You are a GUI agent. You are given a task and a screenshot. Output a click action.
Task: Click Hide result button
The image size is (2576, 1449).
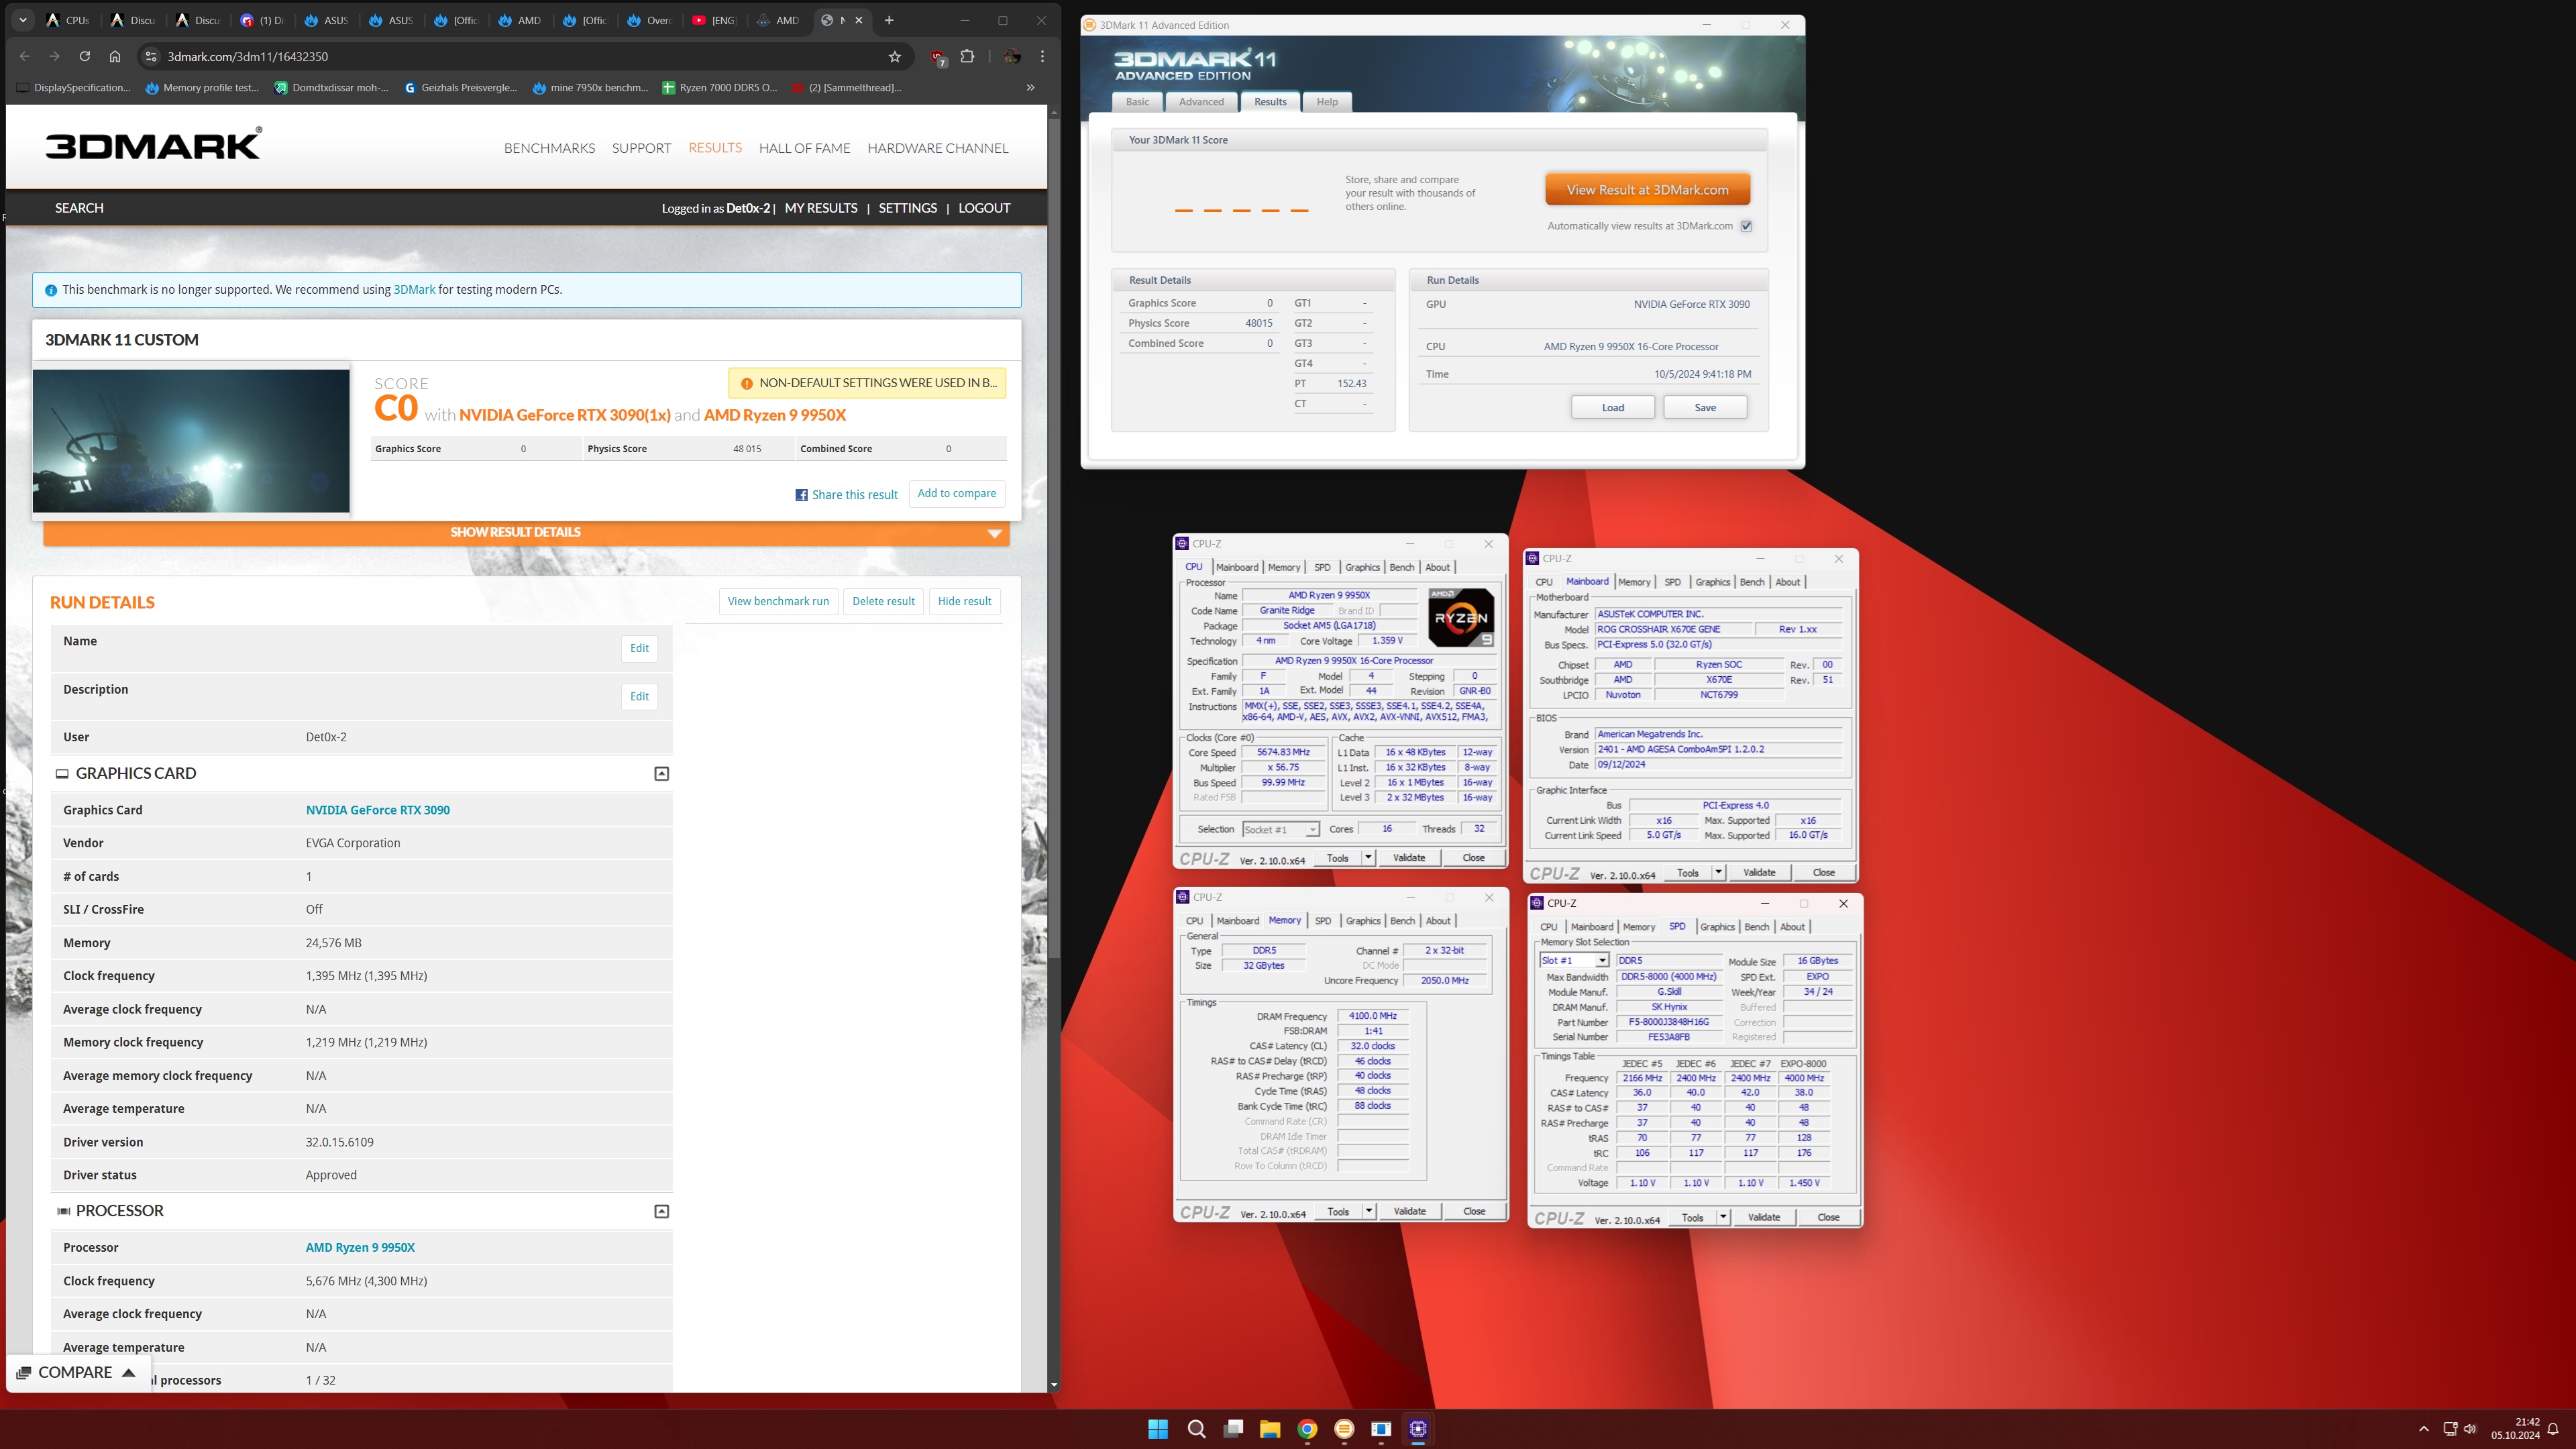964,601
